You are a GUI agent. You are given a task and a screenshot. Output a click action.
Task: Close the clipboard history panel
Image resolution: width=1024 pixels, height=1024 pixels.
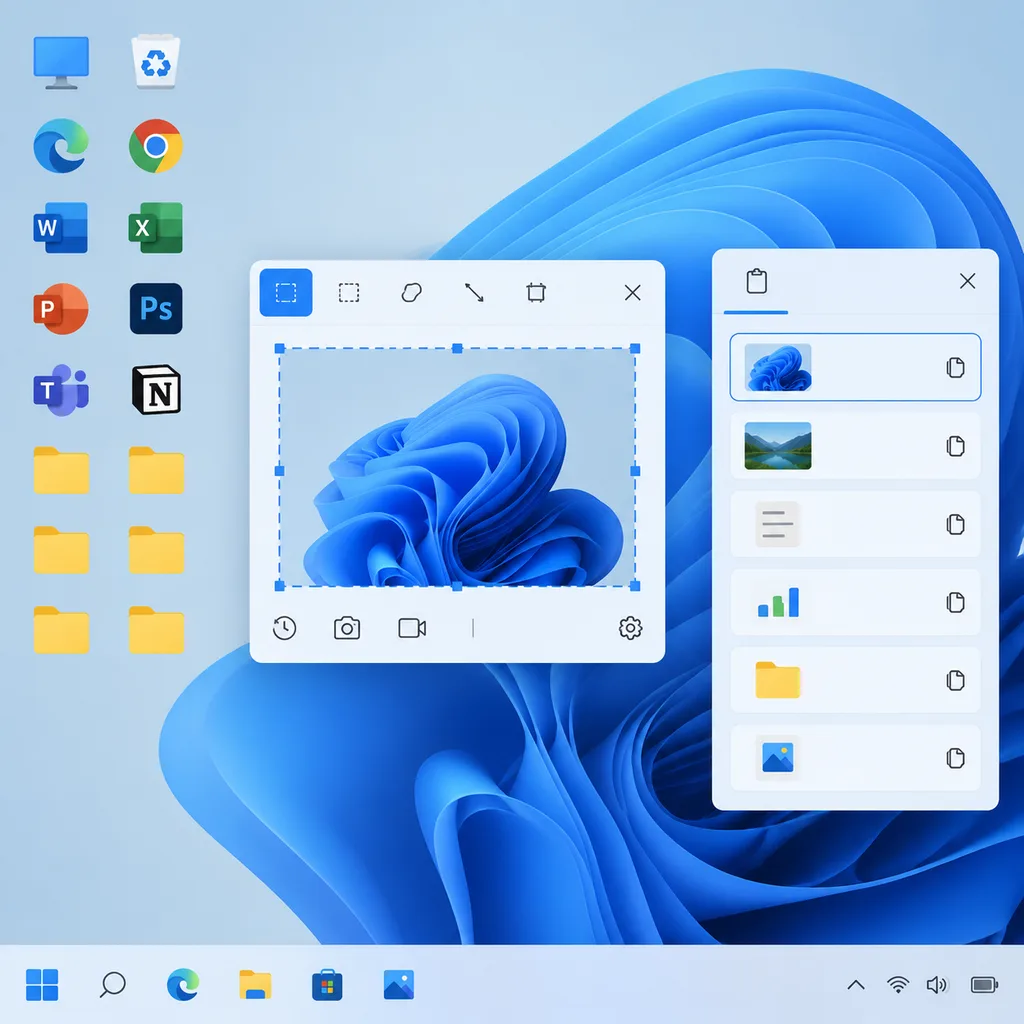[967, 281]
